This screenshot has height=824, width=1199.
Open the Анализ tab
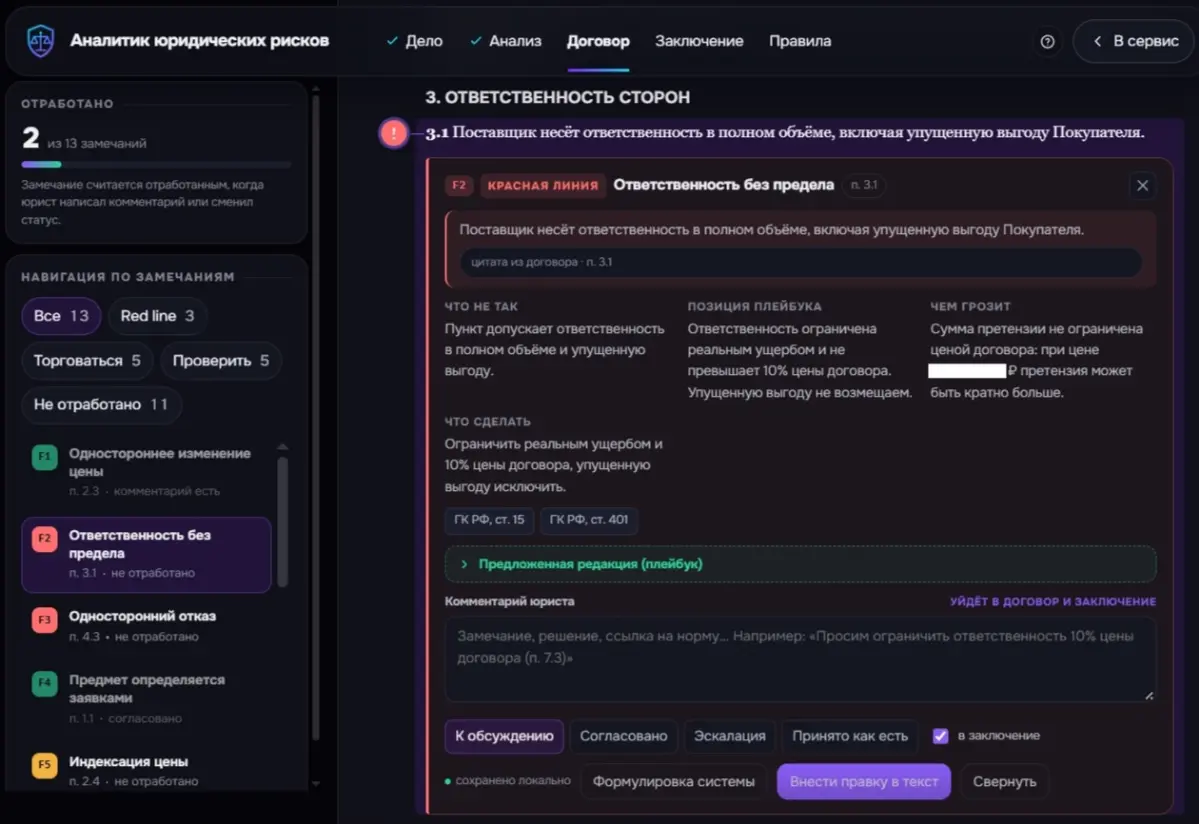(x=505, y=41)
